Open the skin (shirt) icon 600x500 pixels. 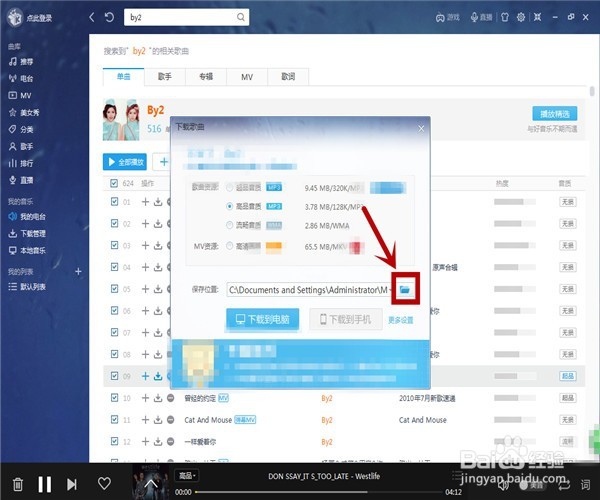505,17
